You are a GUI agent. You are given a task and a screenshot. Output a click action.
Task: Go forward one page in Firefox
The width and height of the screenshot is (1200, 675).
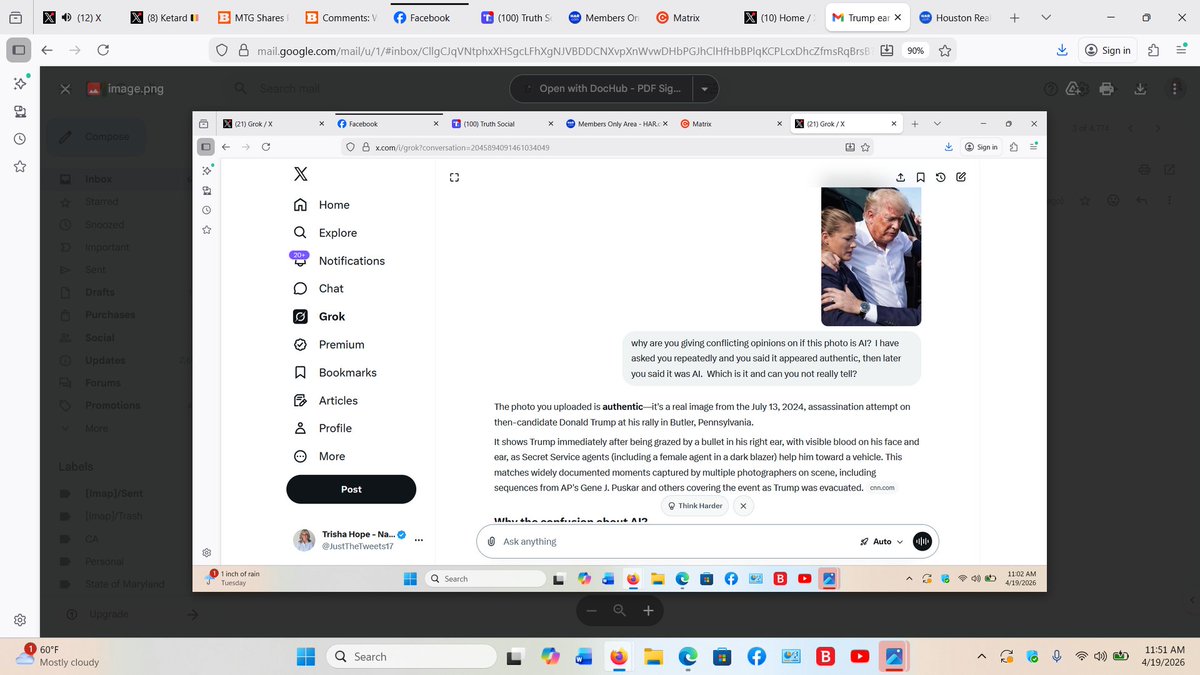pyautogui.click(x=75, y=50)
